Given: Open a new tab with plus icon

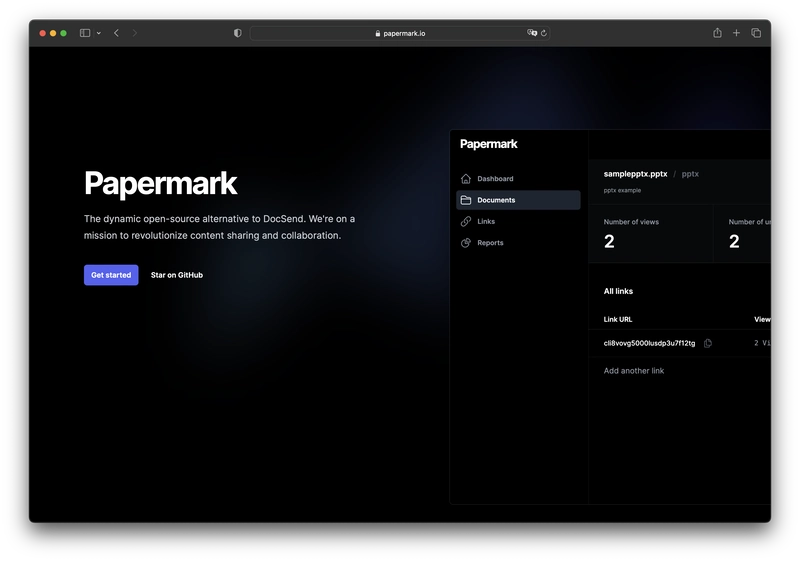Looking at the screenshot, I should point(736,33).
